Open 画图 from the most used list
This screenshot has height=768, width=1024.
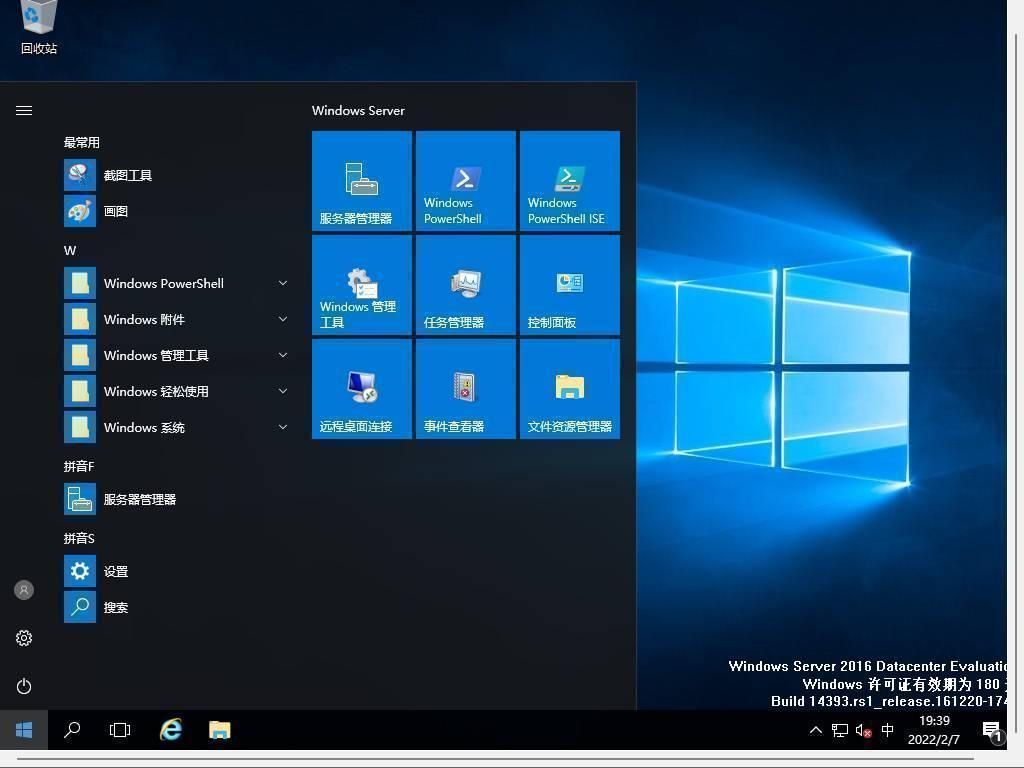(x=176, y=211)
